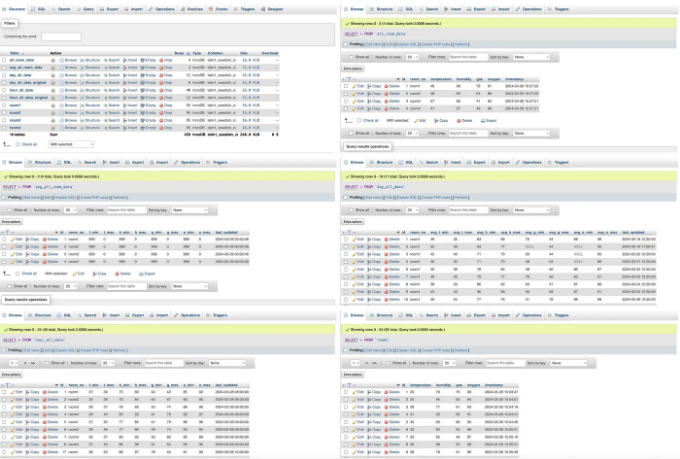Click Refresh link in avg_all_room_data panel
The image size is (680, 459).
[x=119, y=197]
